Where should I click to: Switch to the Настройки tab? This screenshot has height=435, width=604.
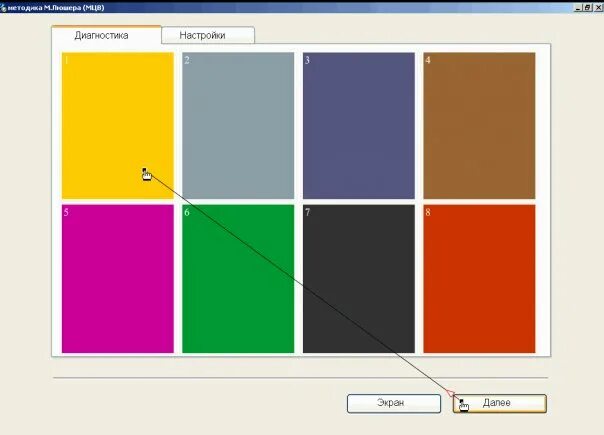(x=208, y=35)
